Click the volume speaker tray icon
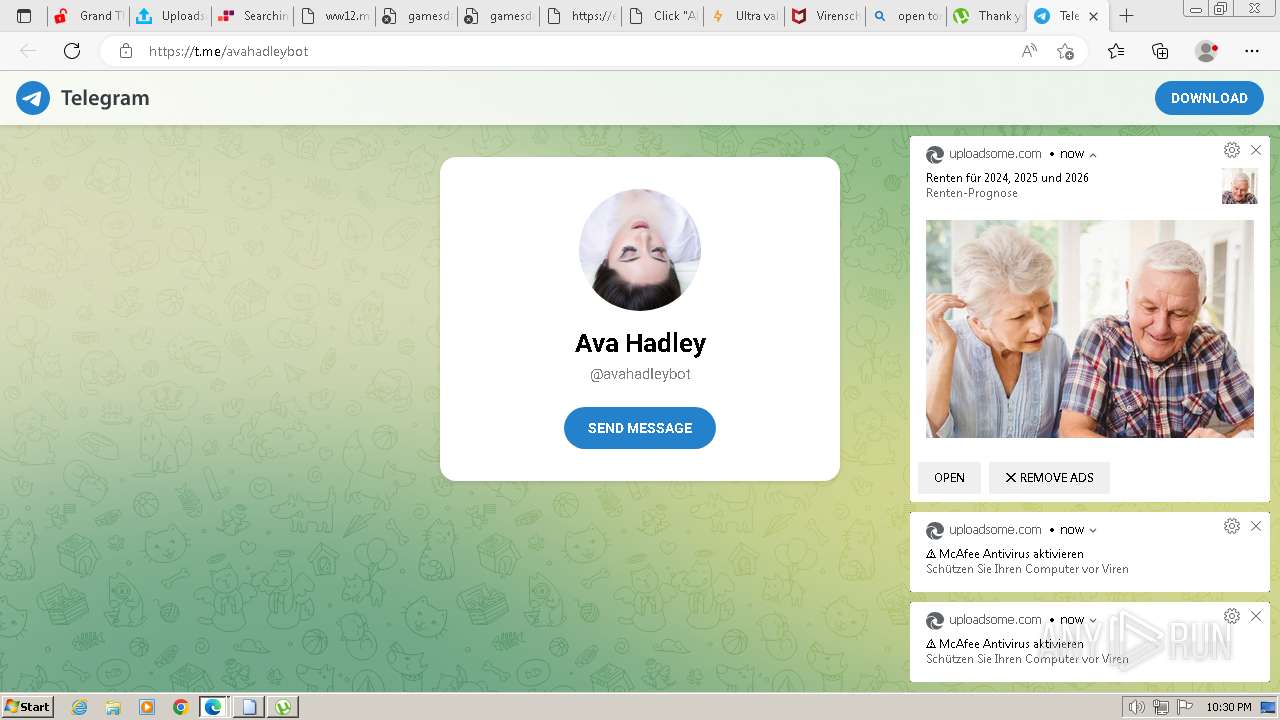This screenshot has height=720, width=1280. (x=1137, y=707)
